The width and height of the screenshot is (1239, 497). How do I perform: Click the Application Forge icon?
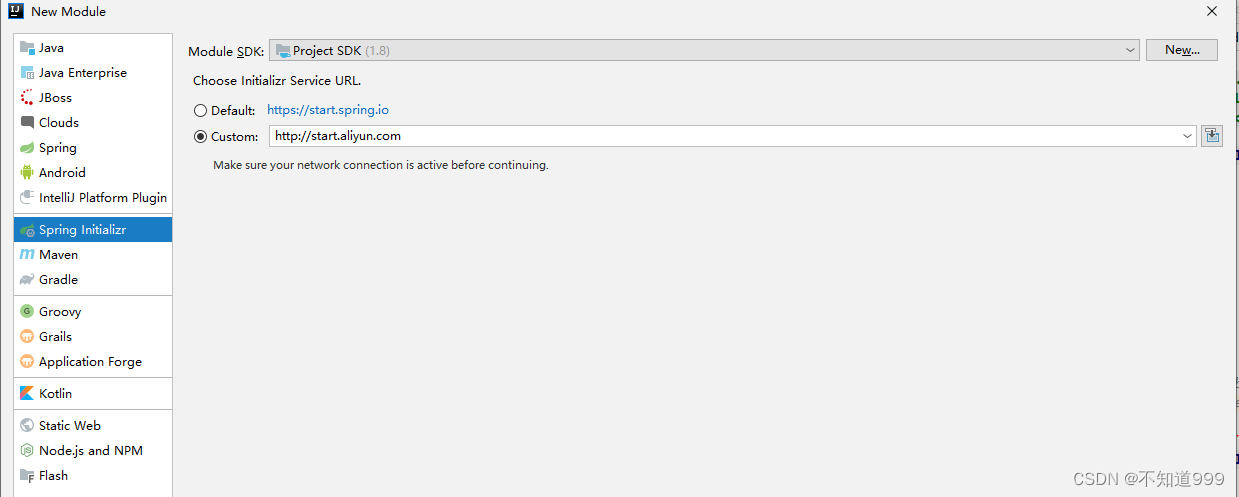[x=27, y=362]
